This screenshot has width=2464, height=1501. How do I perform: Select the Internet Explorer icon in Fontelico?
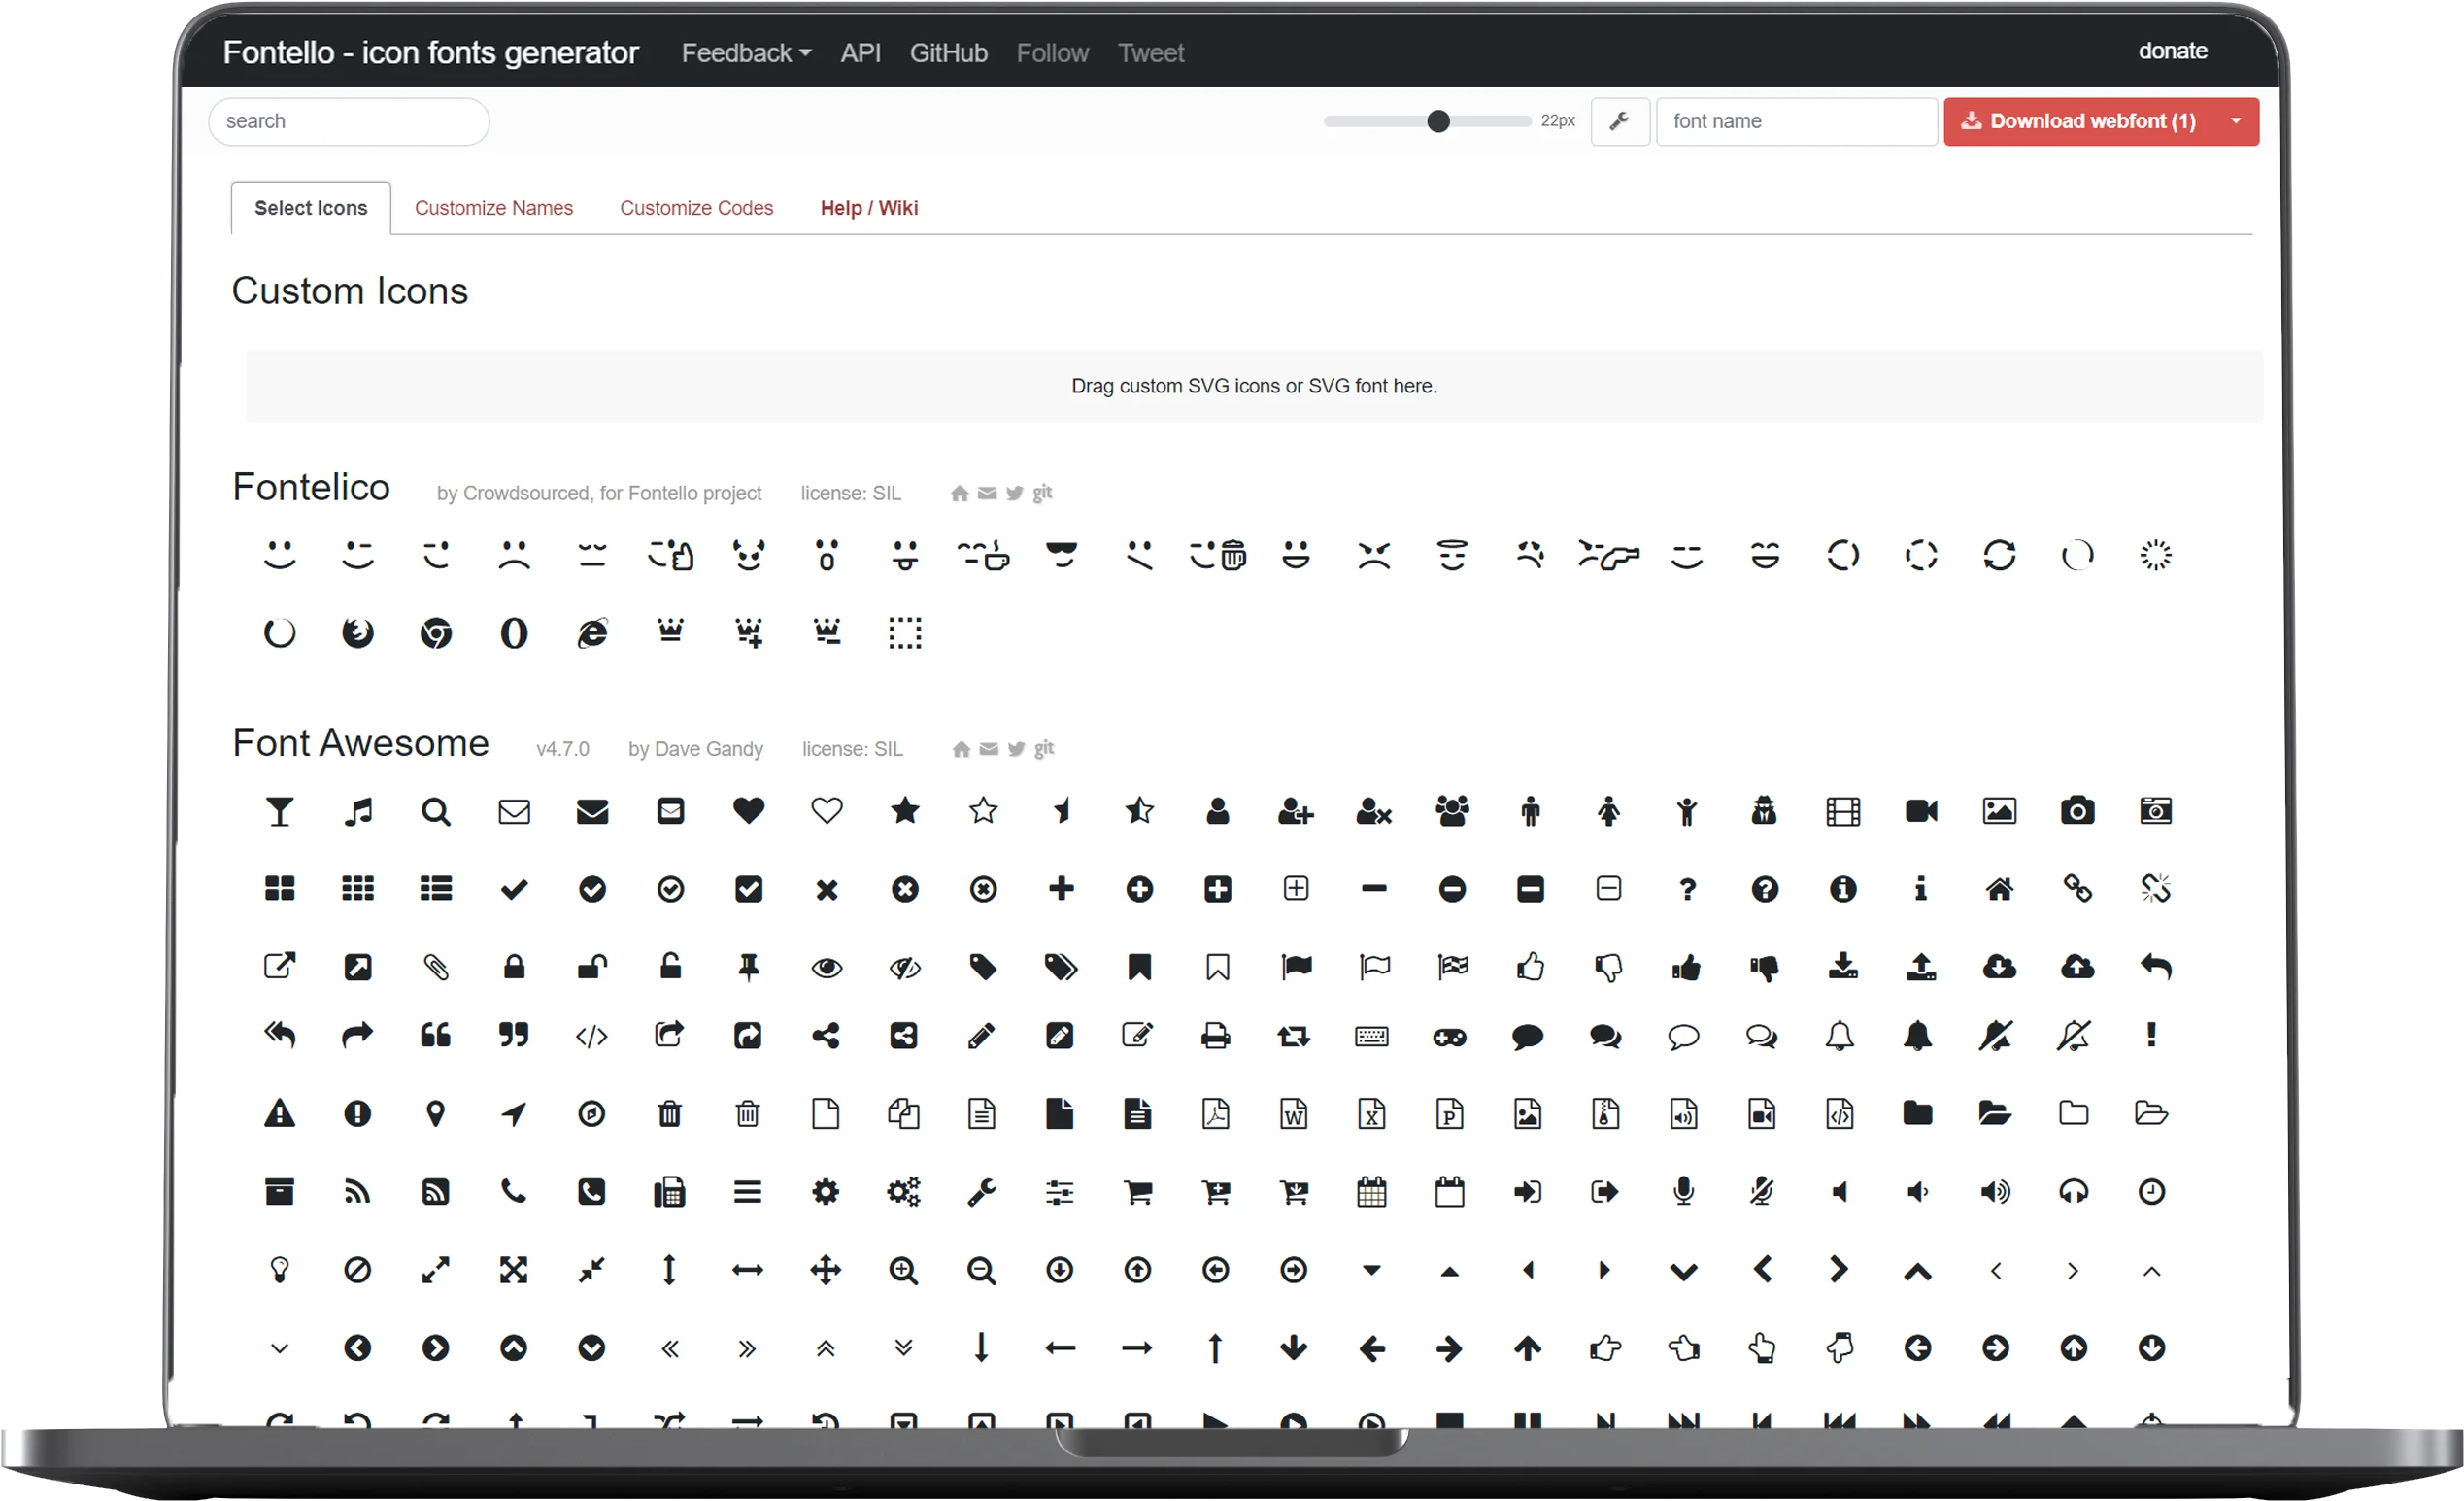(x=592, y=633)
